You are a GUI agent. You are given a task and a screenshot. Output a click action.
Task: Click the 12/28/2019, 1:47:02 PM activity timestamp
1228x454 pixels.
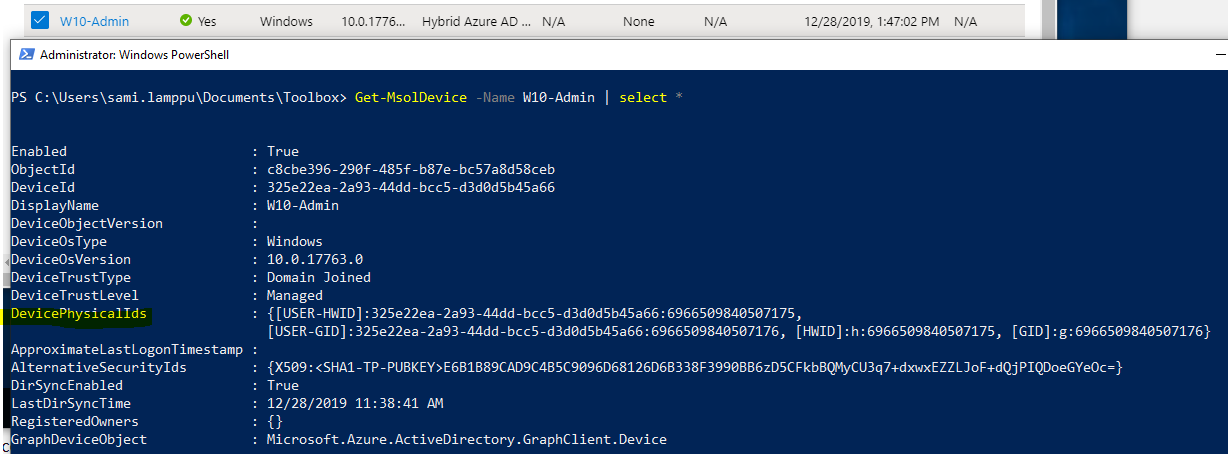click(871, 21)
